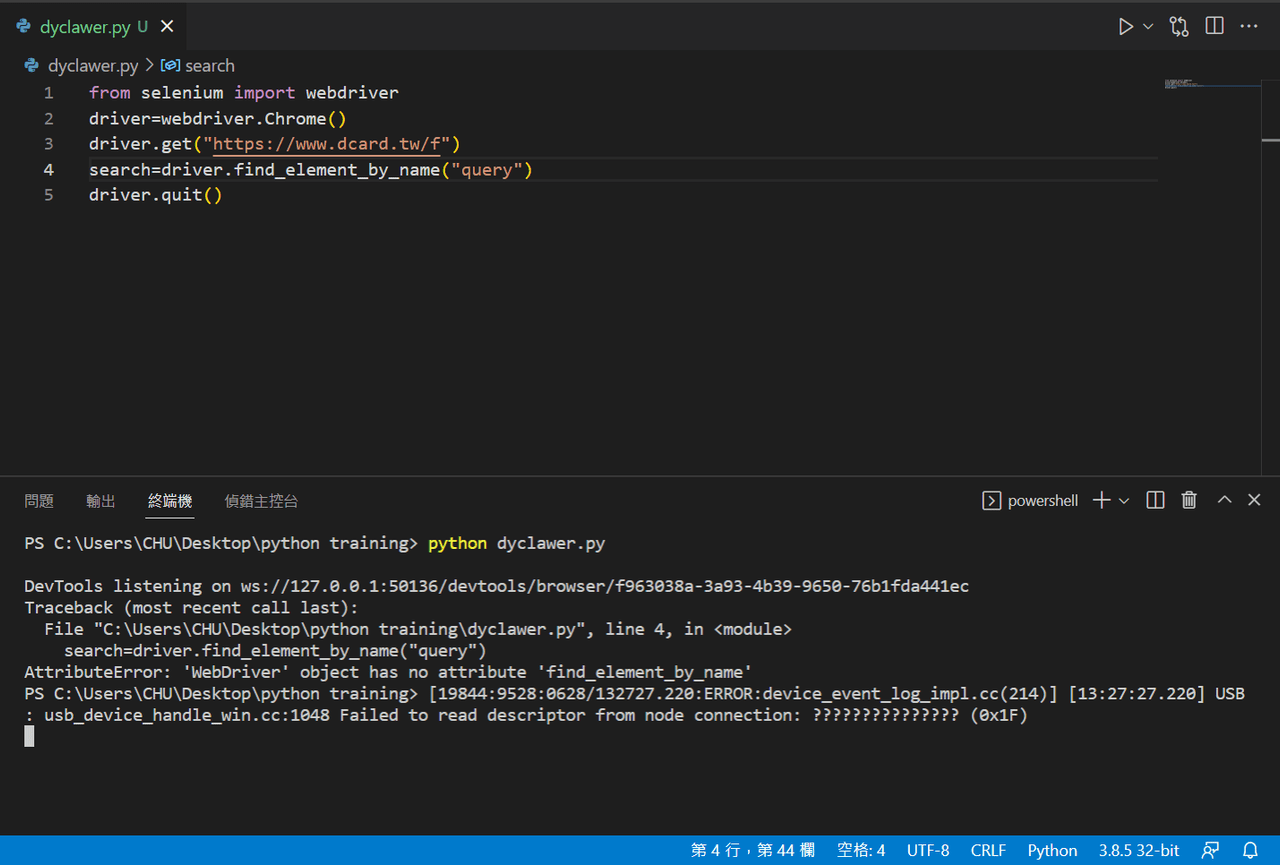The image size is (1280, 865).
Task: Open more editor actions with the ellipsis icon
Action: tap(1249, 26)
